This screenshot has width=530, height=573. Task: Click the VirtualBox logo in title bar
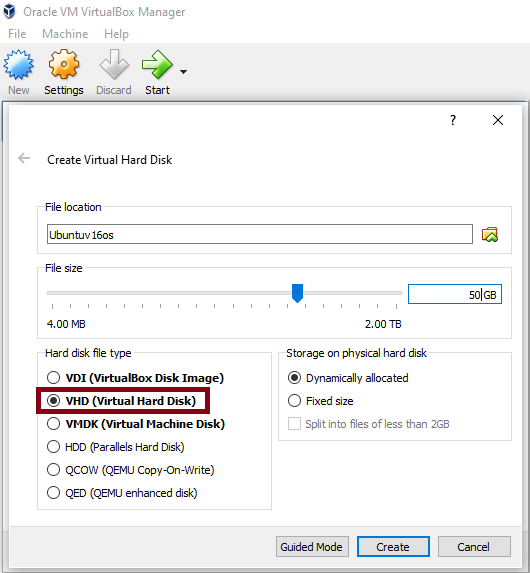9,11
